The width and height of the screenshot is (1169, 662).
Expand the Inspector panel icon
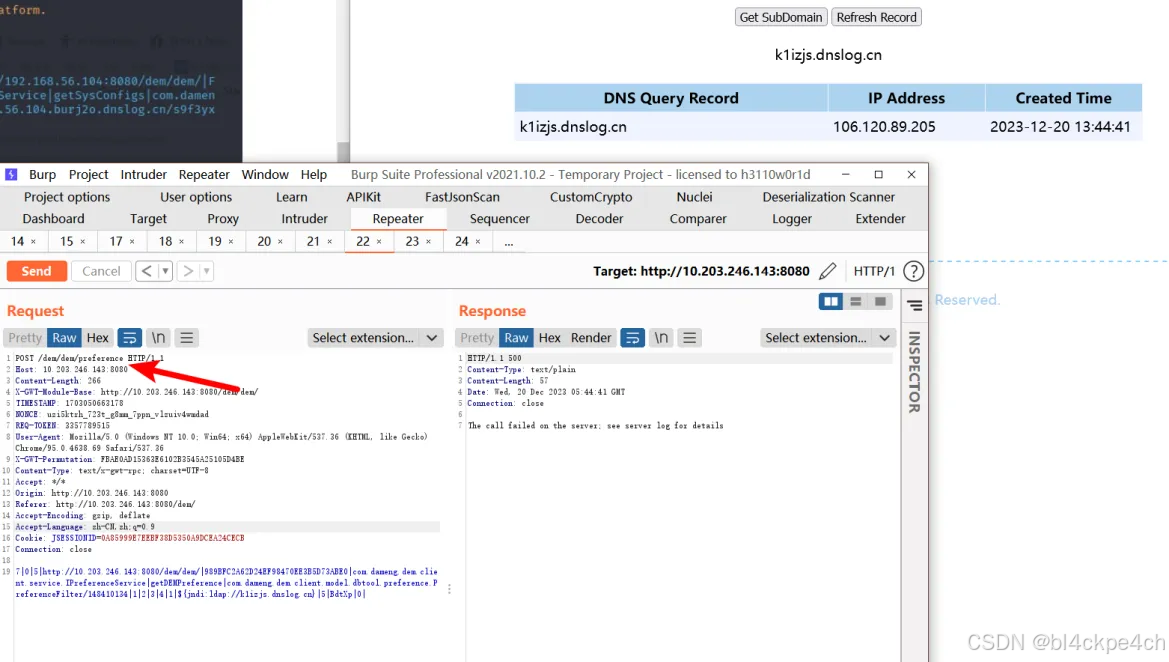(915, 305)
